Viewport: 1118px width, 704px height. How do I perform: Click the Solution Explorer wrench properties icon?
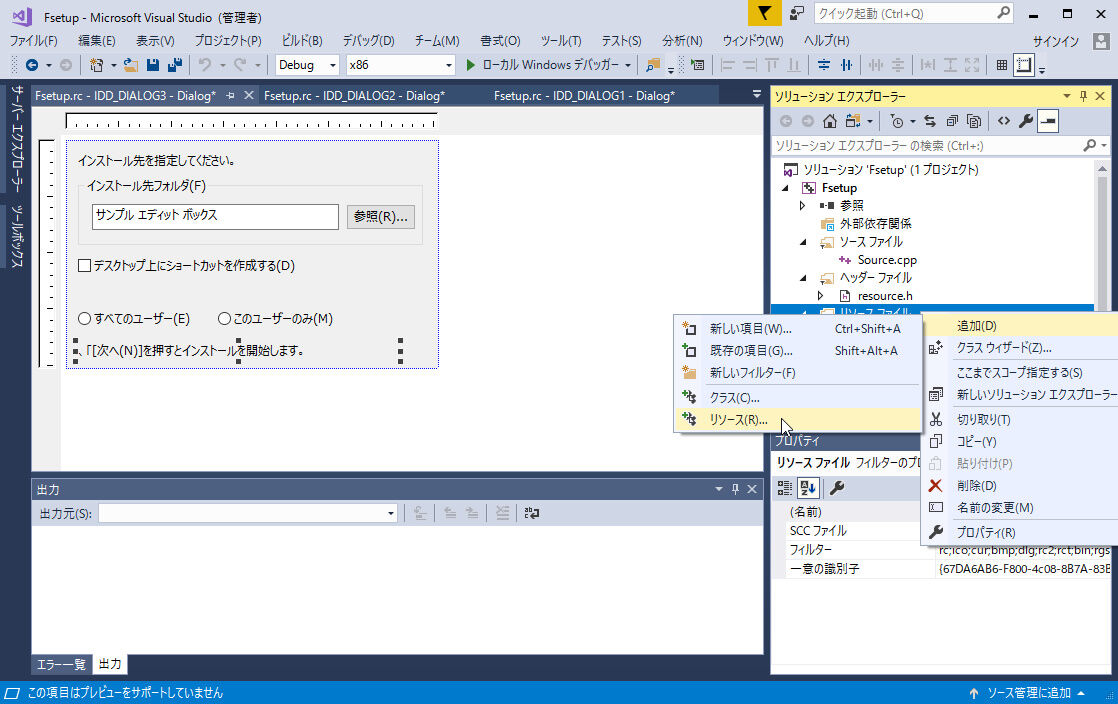point(1026,121)
